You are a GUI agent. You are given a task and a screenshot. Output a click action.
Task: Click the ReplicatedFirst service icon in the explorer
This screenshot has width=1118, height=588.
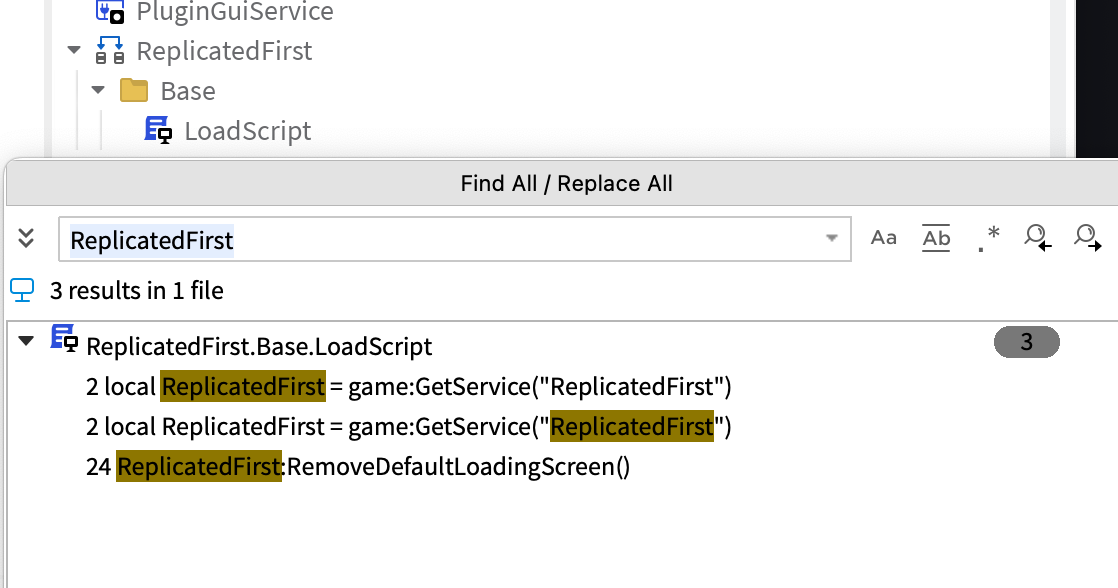point(110,51)
